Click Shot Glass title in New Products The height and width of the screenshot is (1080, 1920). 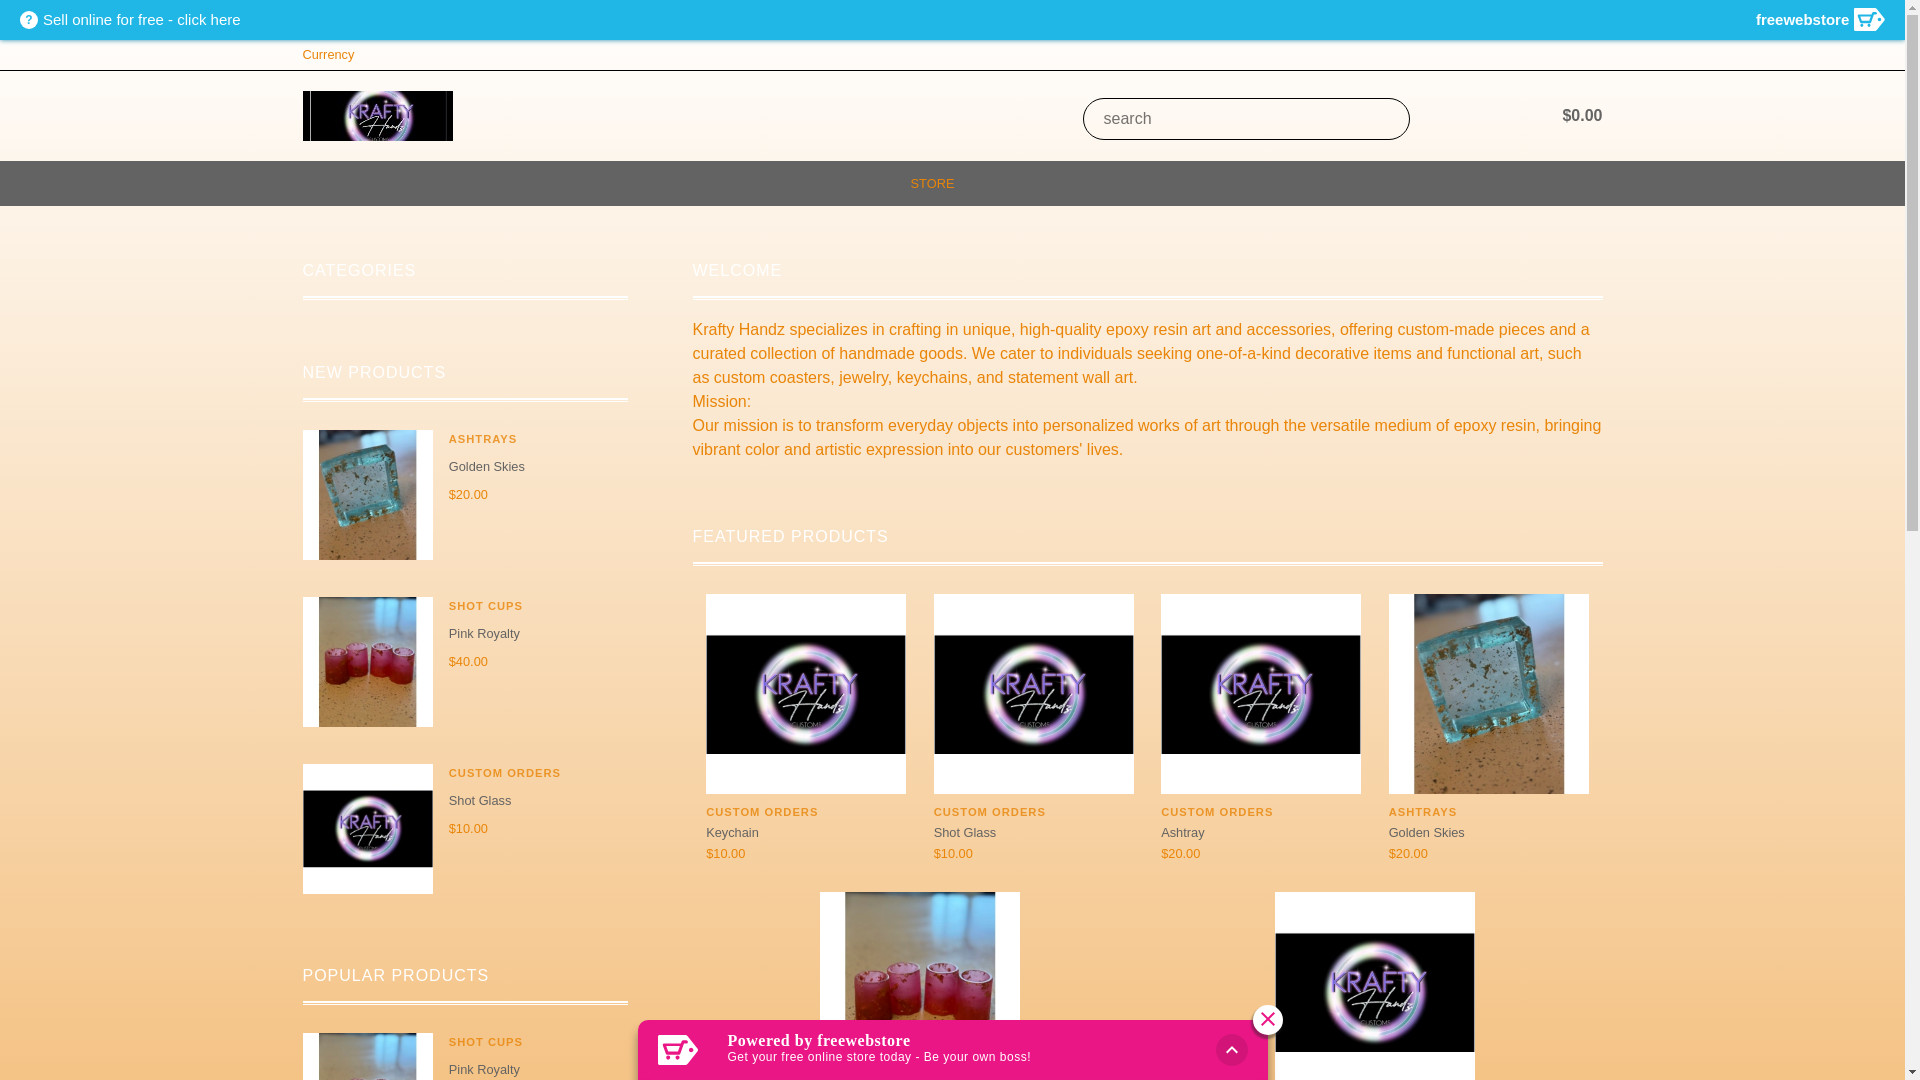click(479, 801)
